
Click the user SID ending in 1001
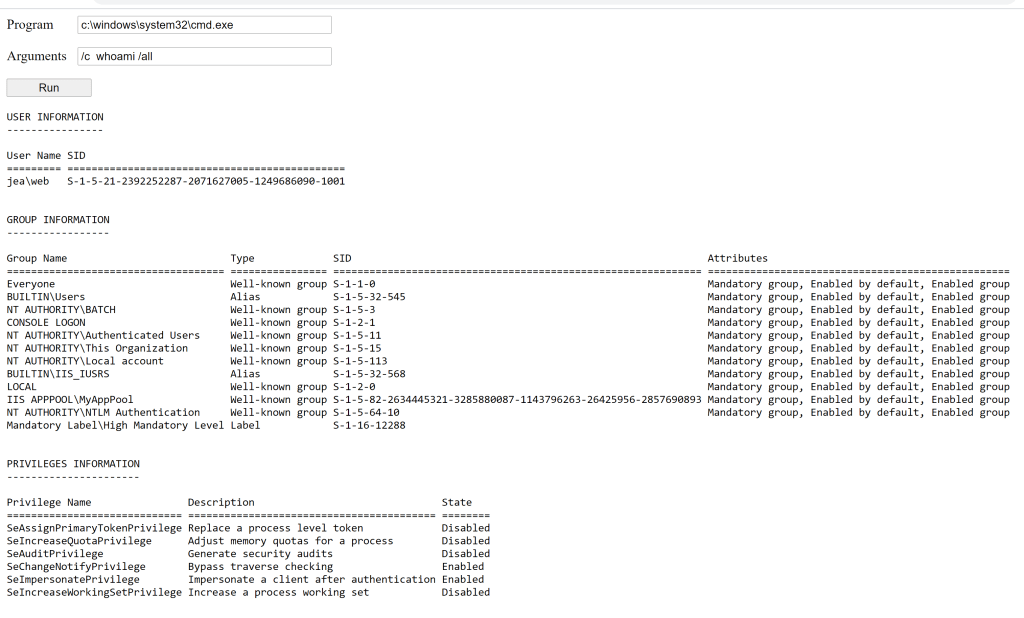click(206, 181)
